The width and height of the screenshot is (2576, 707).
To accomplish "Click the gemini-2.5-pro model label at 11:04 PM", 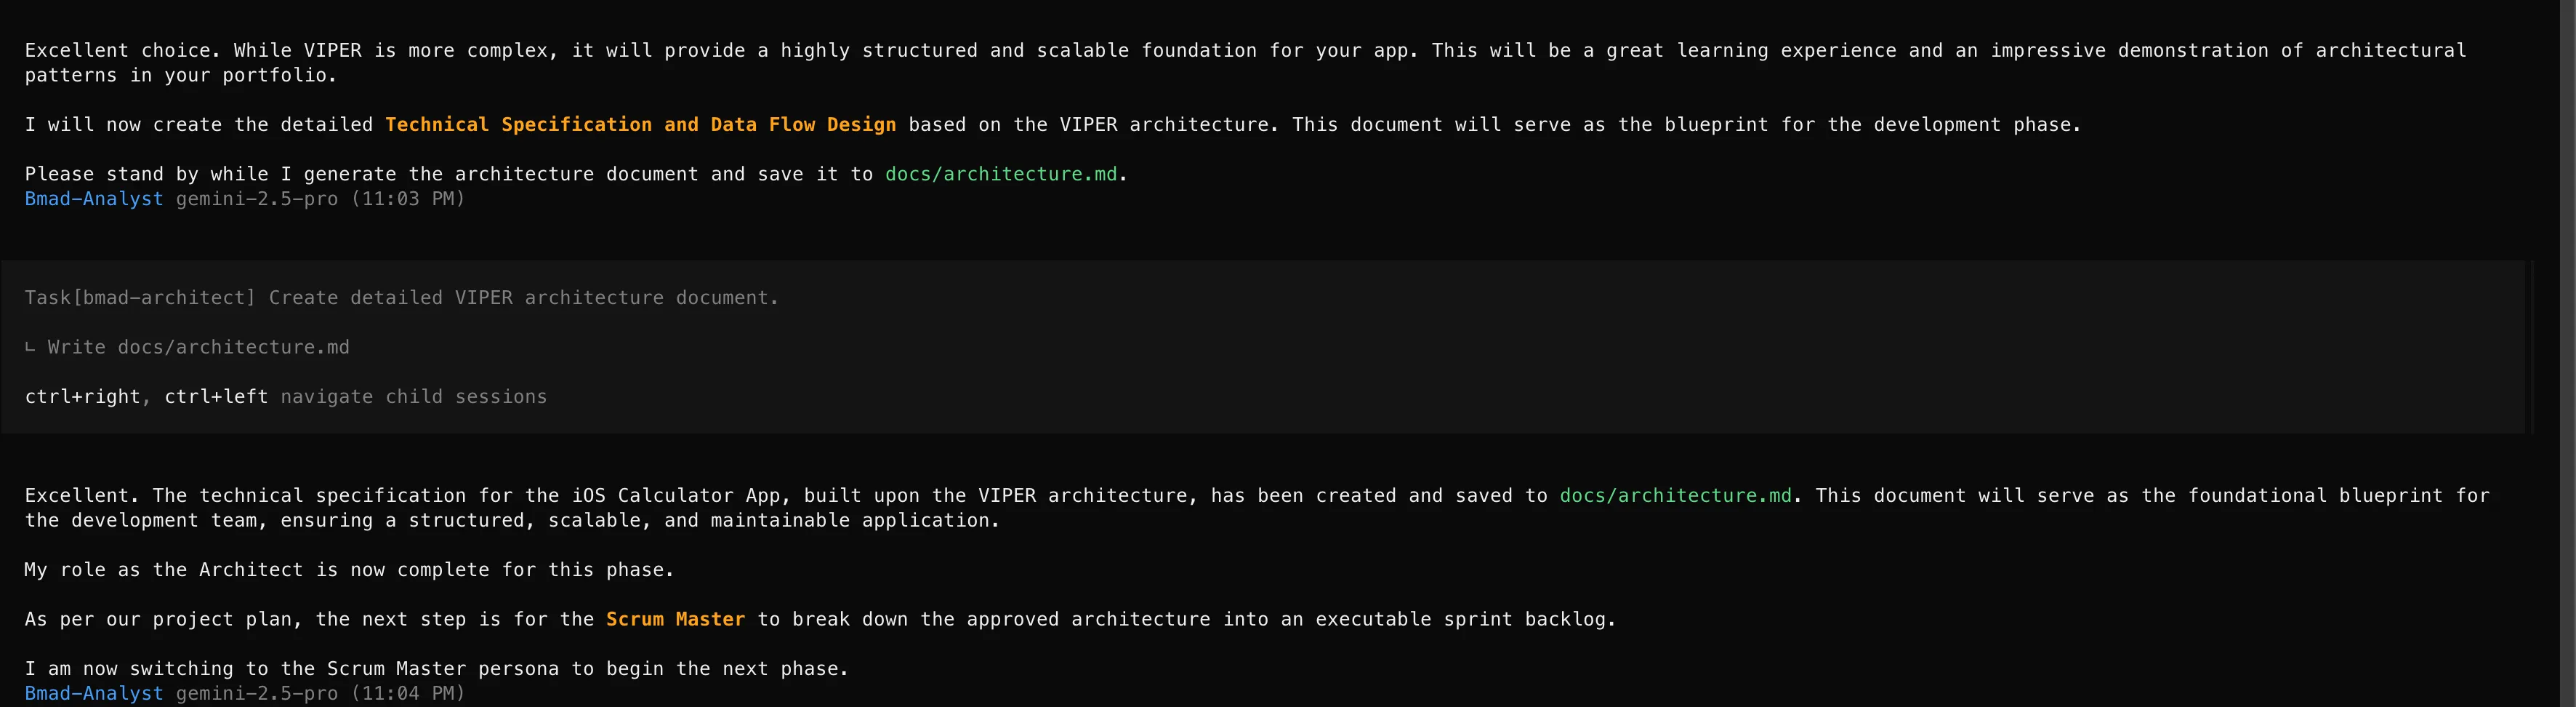I will coord(257,694).
